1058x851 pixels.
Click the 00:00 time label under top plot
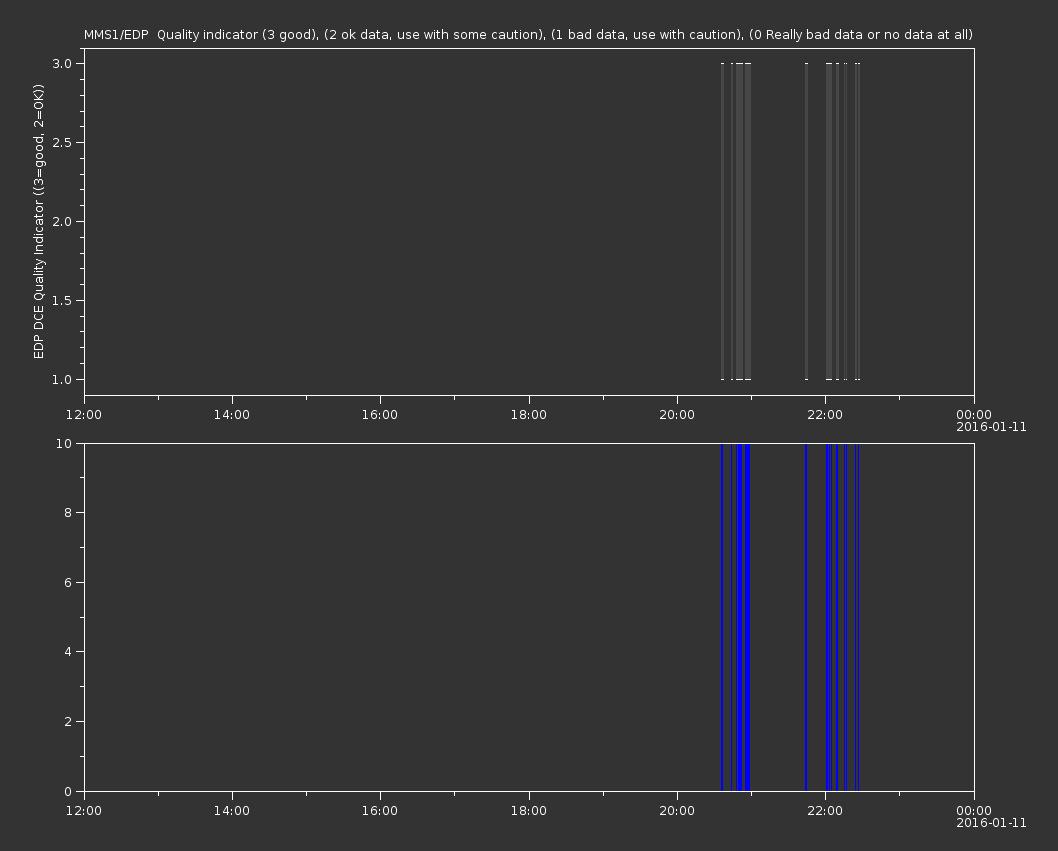pos(974,414)
